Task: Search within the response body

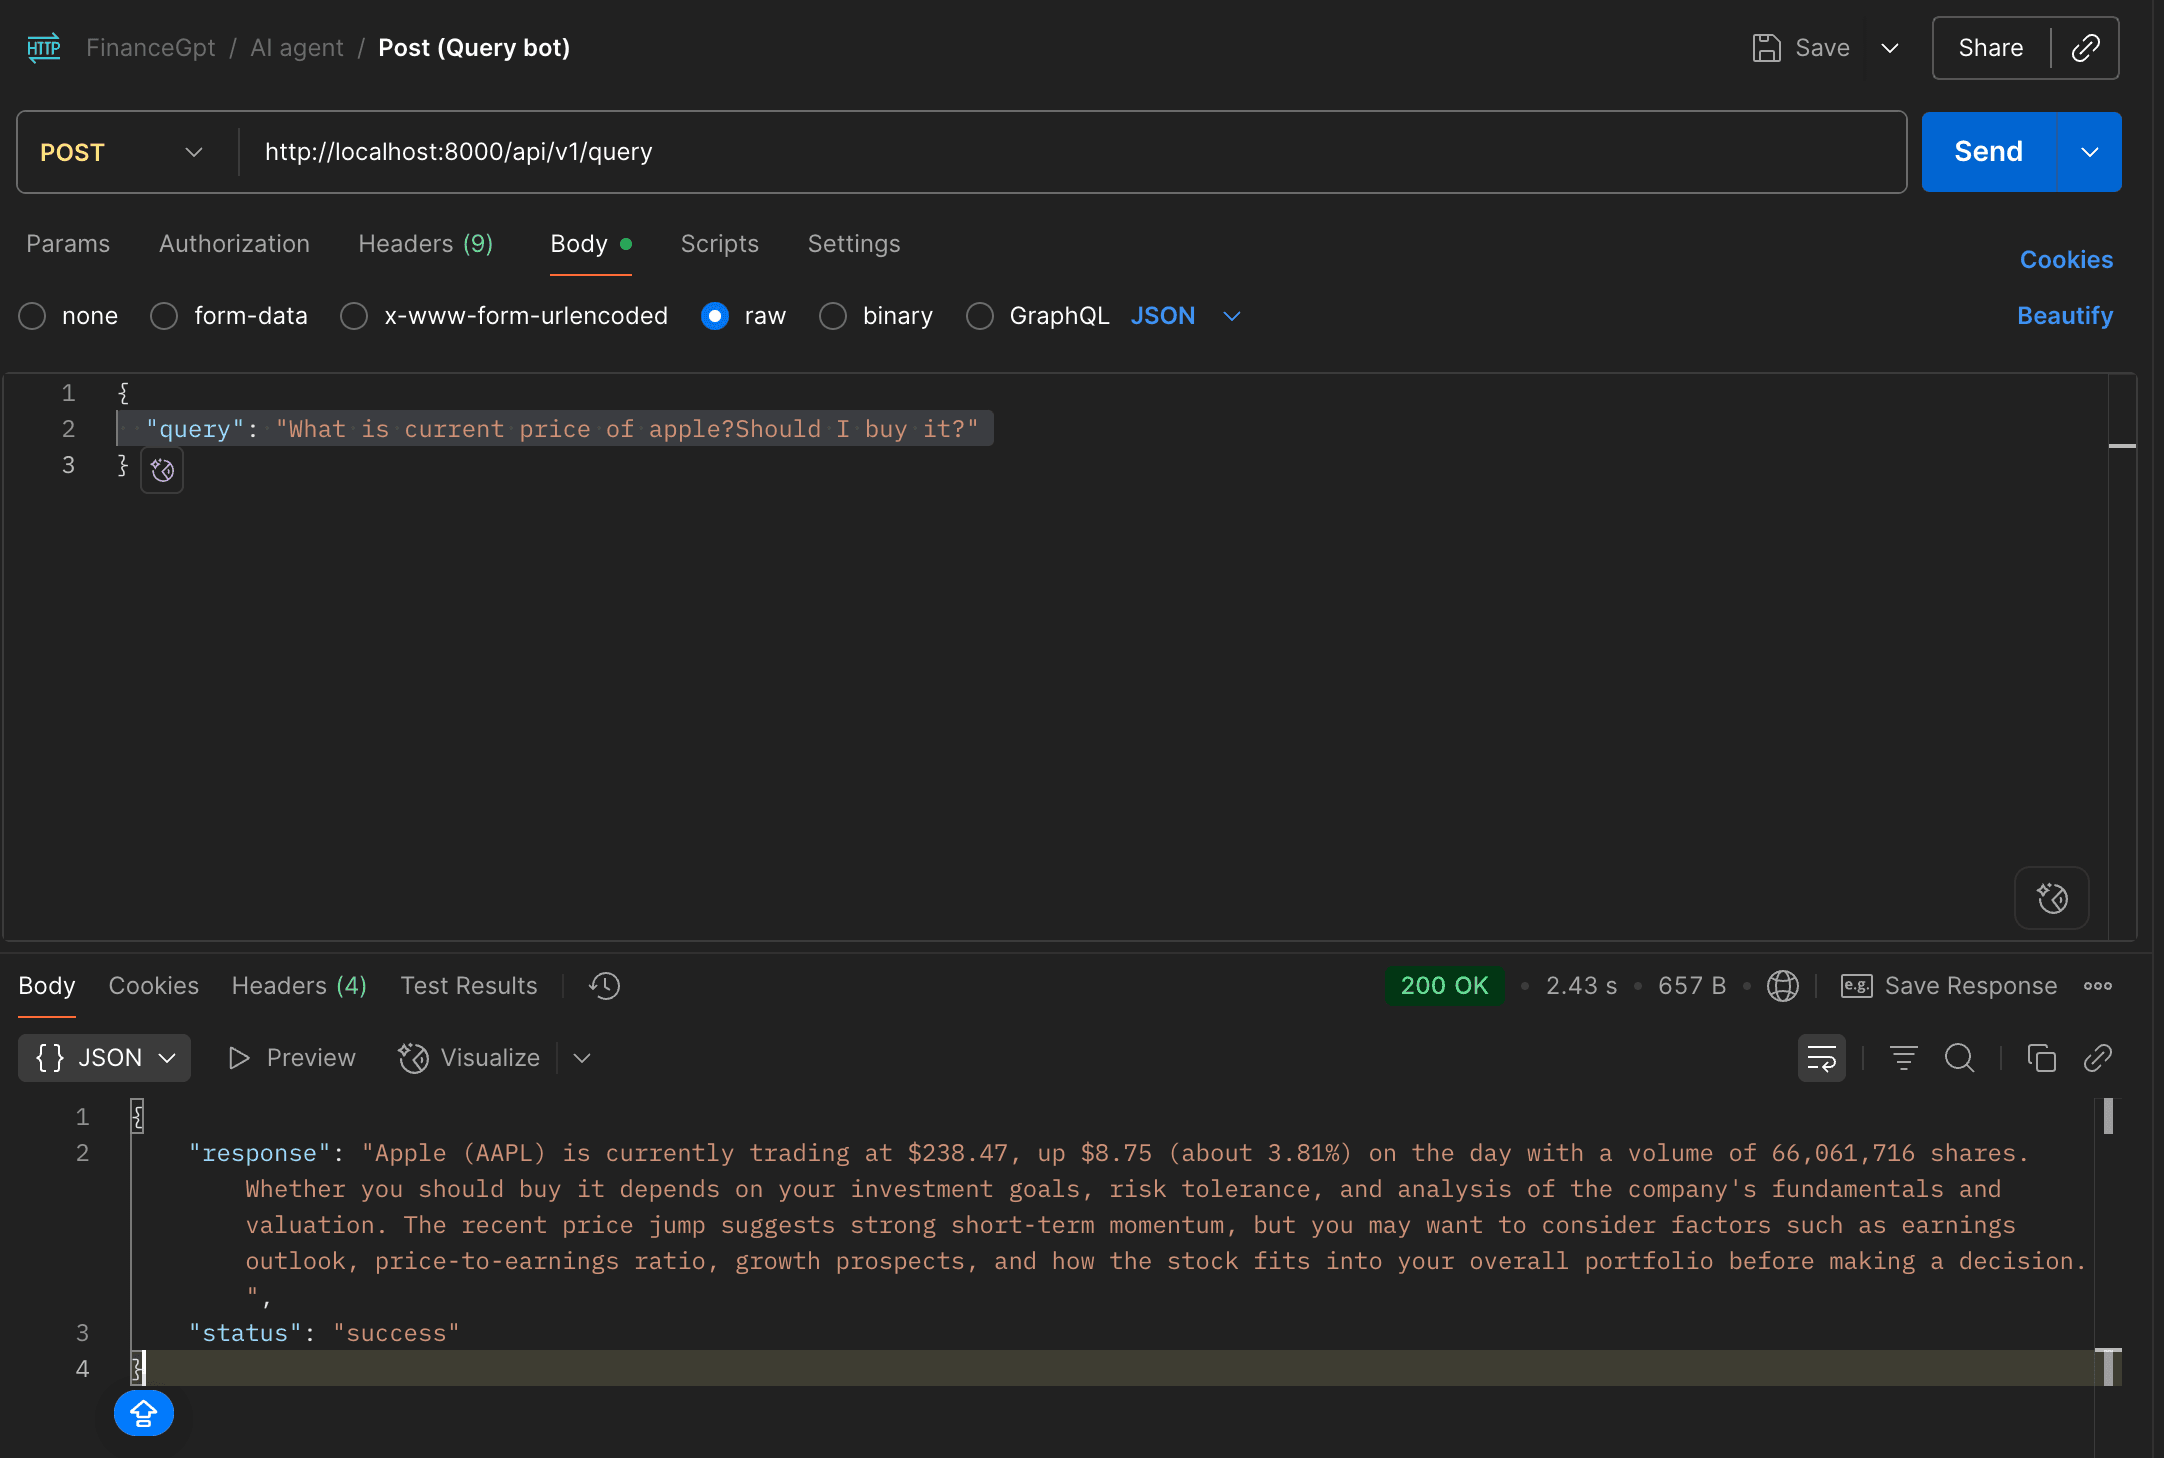Action: (x=1960, y=1058)
